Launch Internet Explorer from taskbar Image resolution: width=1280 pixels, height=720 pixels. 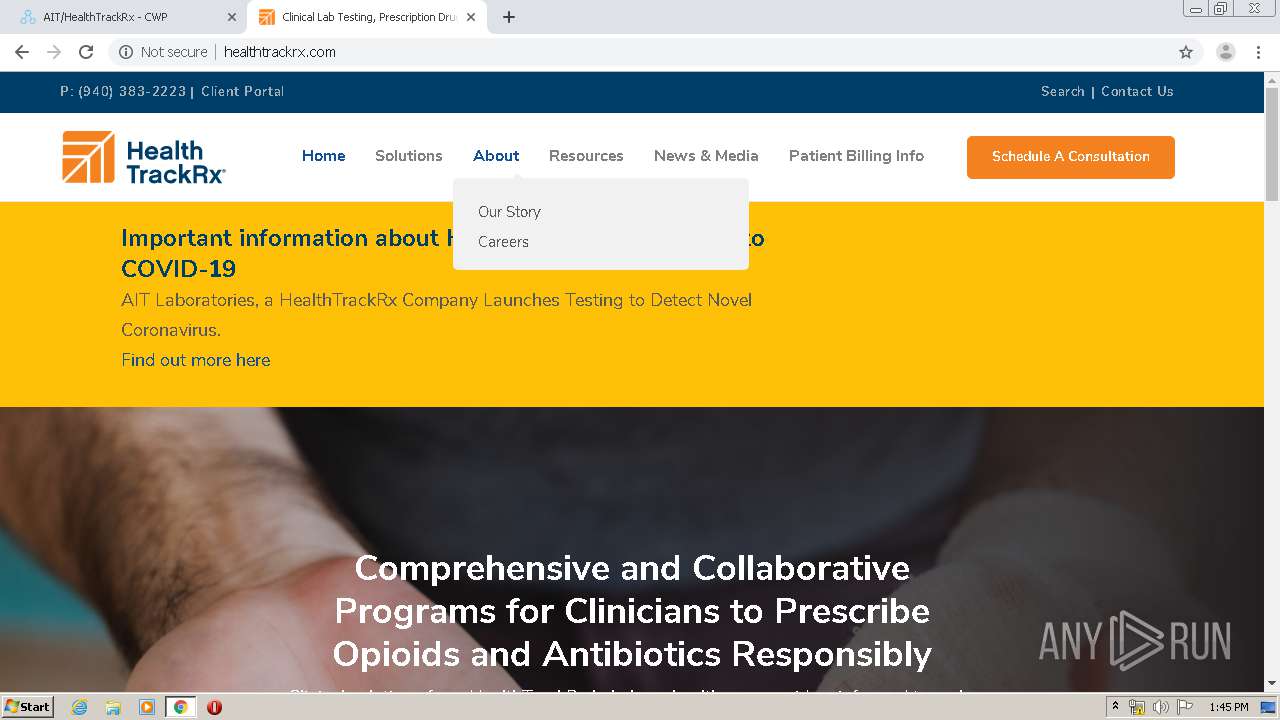coord(79,707)
